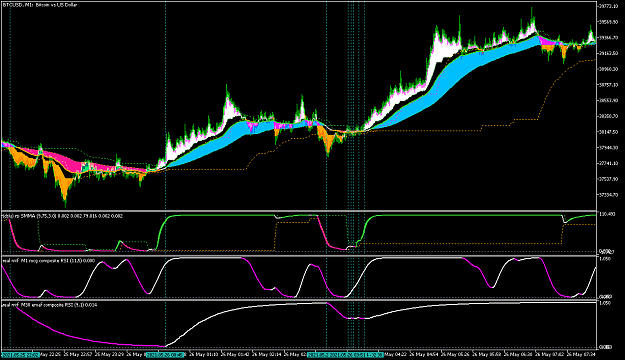Click the 26 May 05:26 time label

(x=454, y=354)
